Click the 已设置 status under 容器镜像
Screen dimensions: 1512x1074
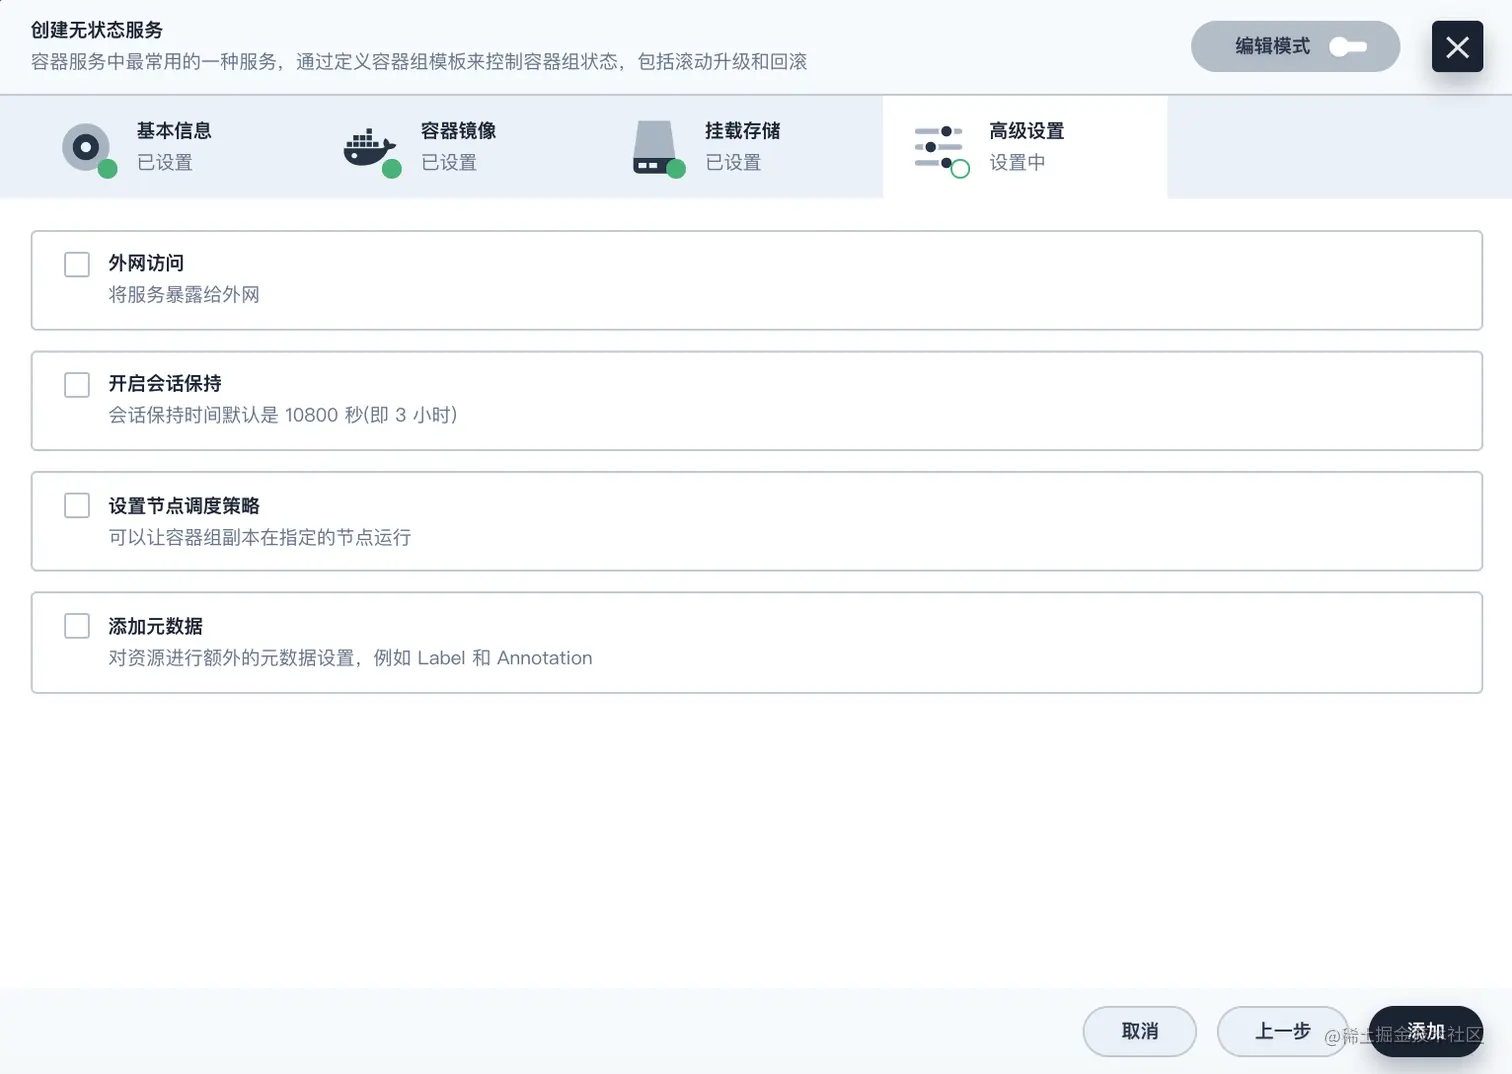(x=449, y=162)
